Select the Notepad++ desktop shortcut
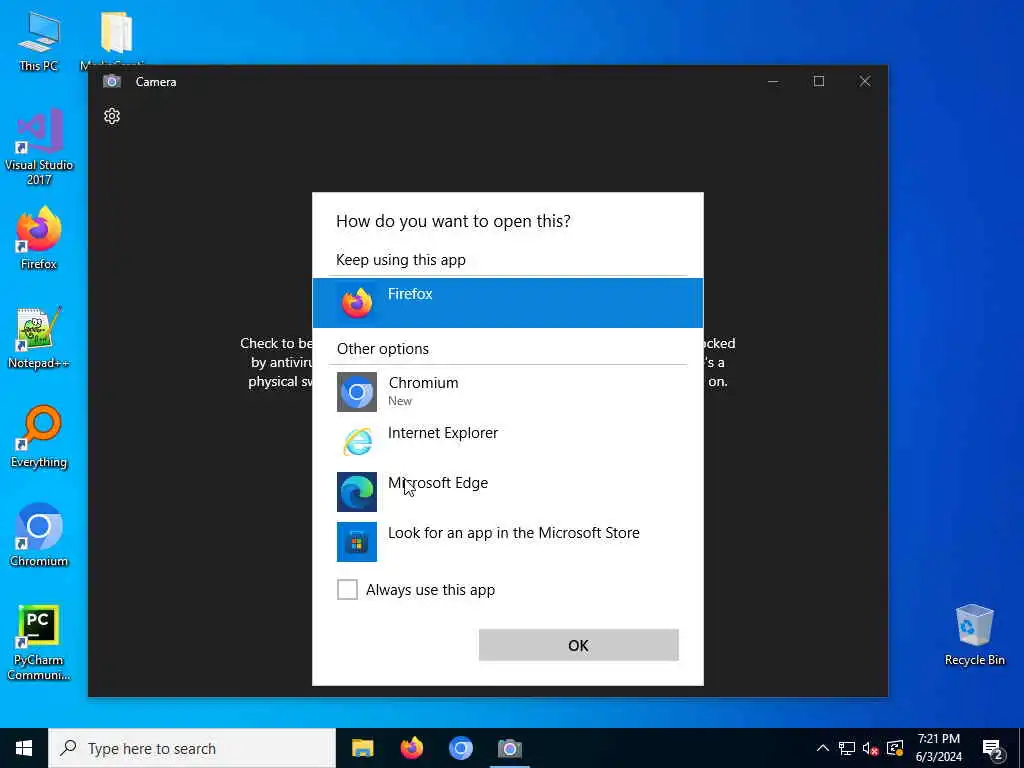The height and width of the screenshot is (768, 1024). tap(39, 338)
